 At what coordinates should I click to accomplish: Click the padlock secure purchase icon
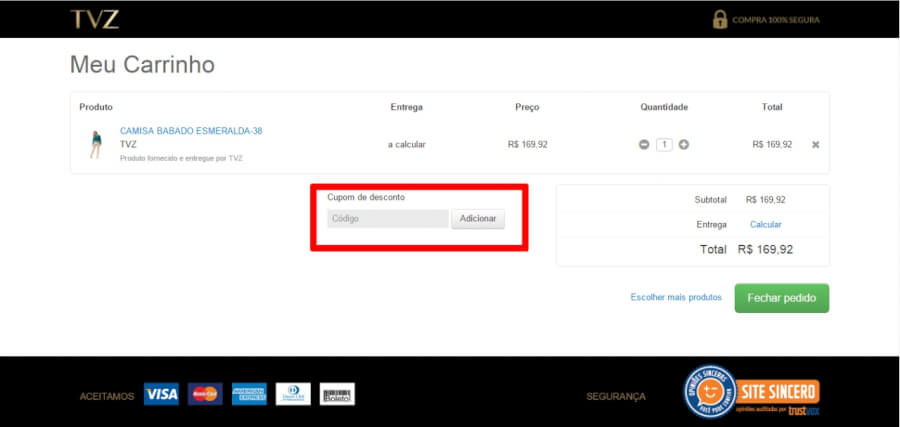[719, 19]
